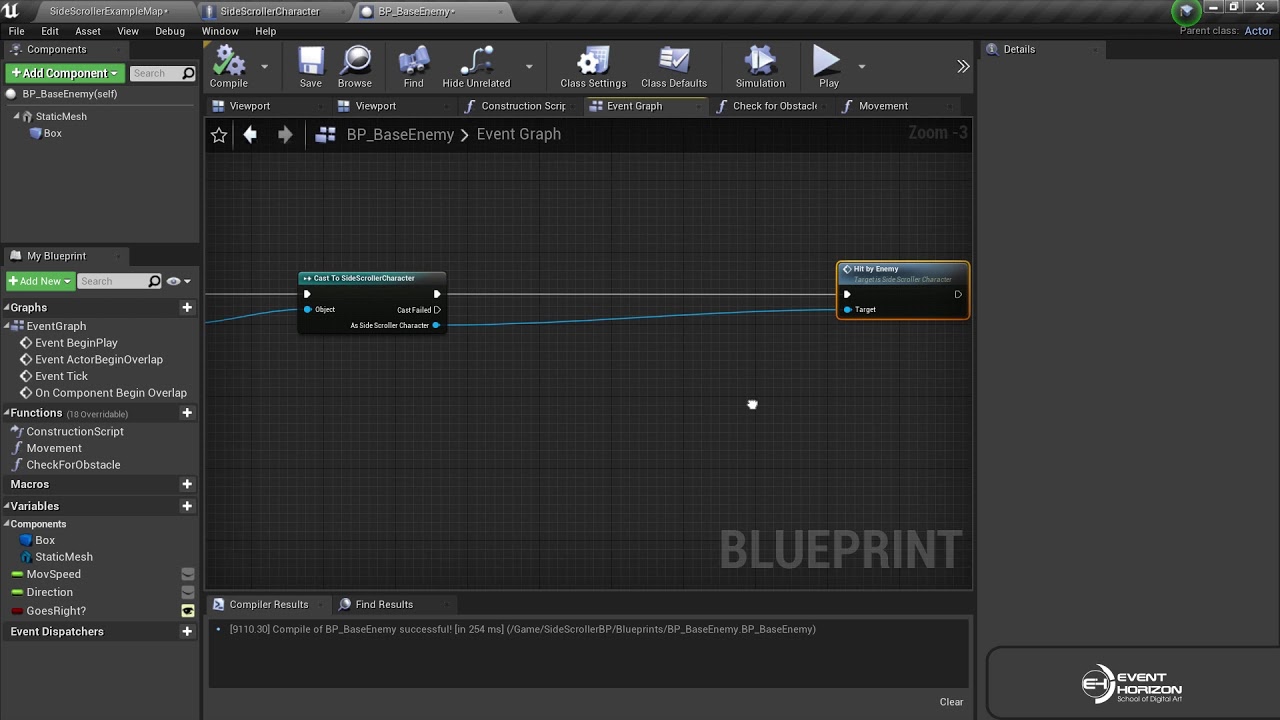The image size is (1280, 720).
Task: Open the Play options dropdown arrow
Action: point(861,67)
